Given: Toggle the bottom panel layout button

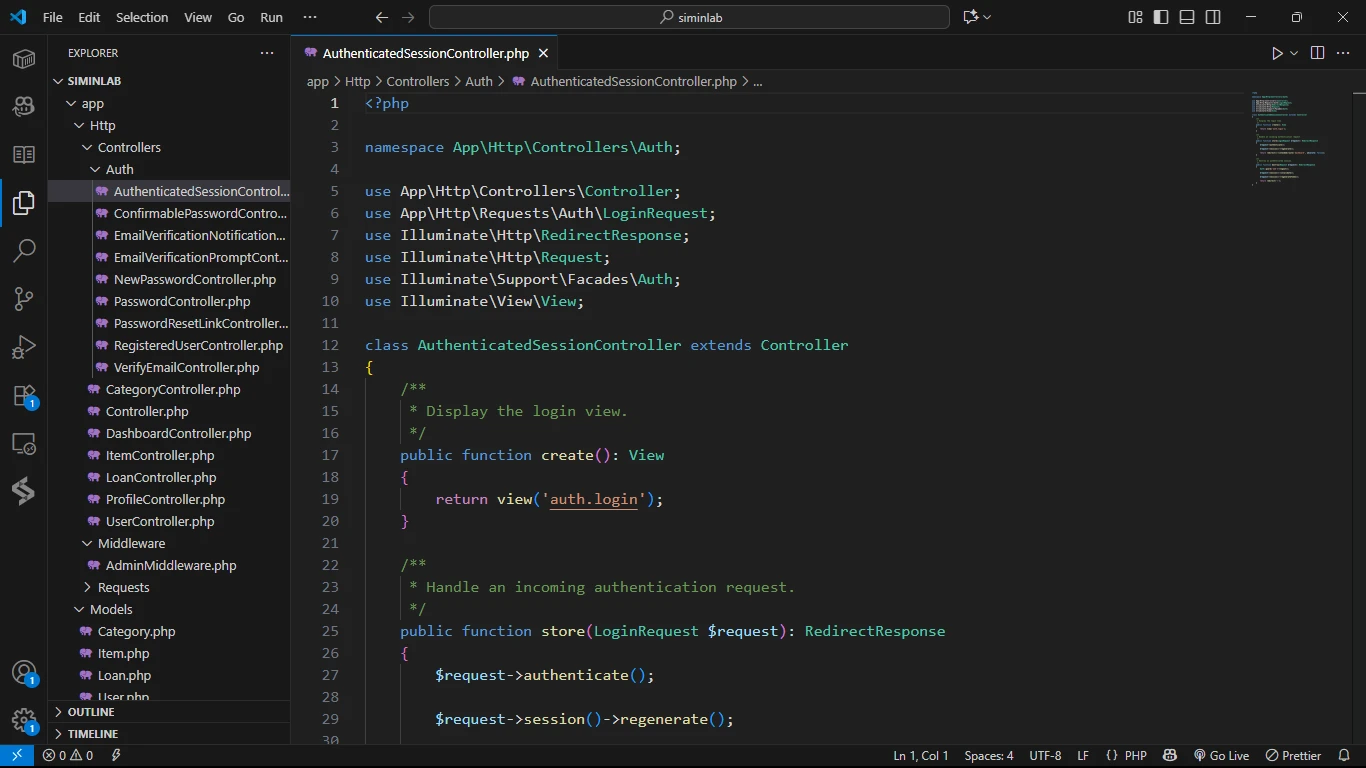Looking at the screenshot, I should pyautogui.click(x=1187, y=17).
